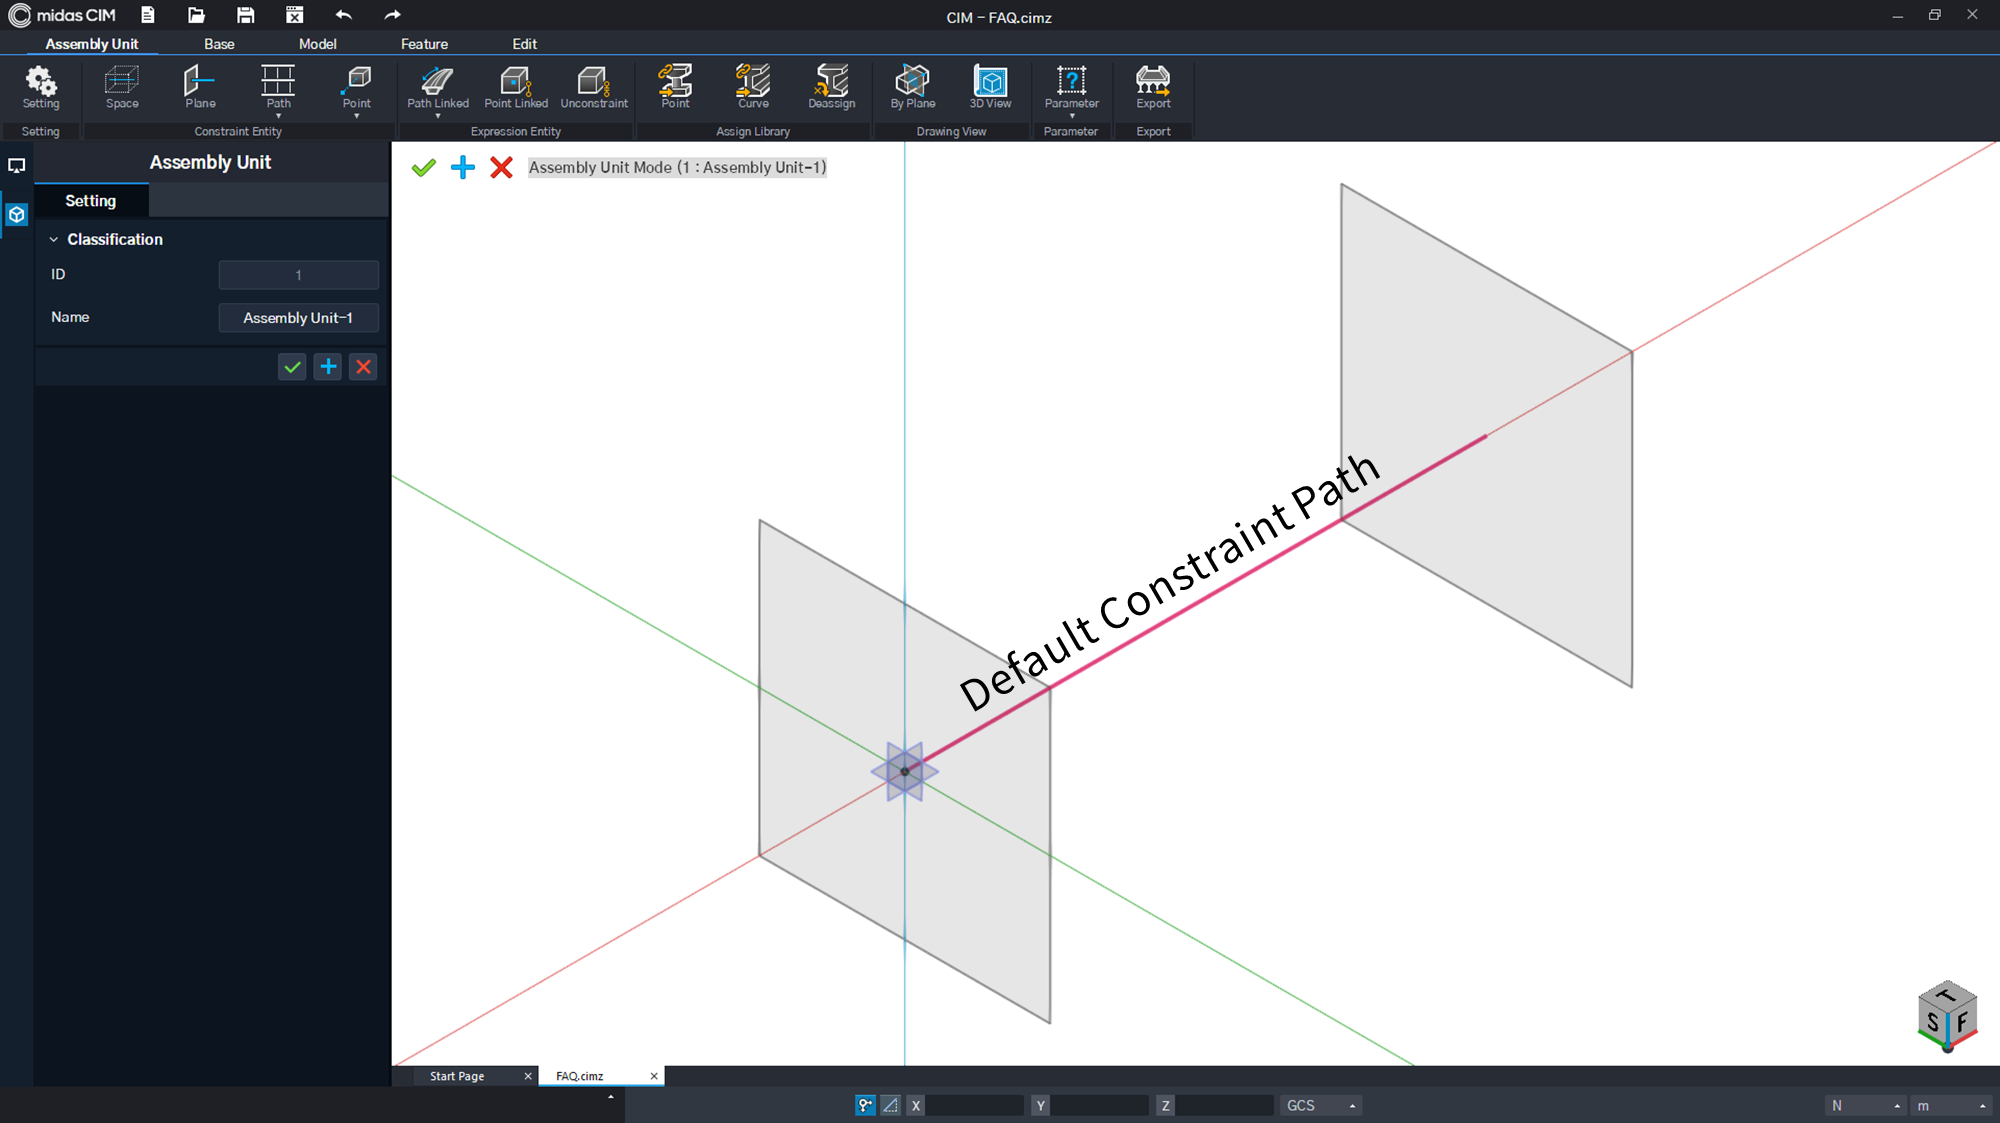The image size is (2000, 1123).
Task: Select the FAQ.cimz document tab
Action: 580,1076
